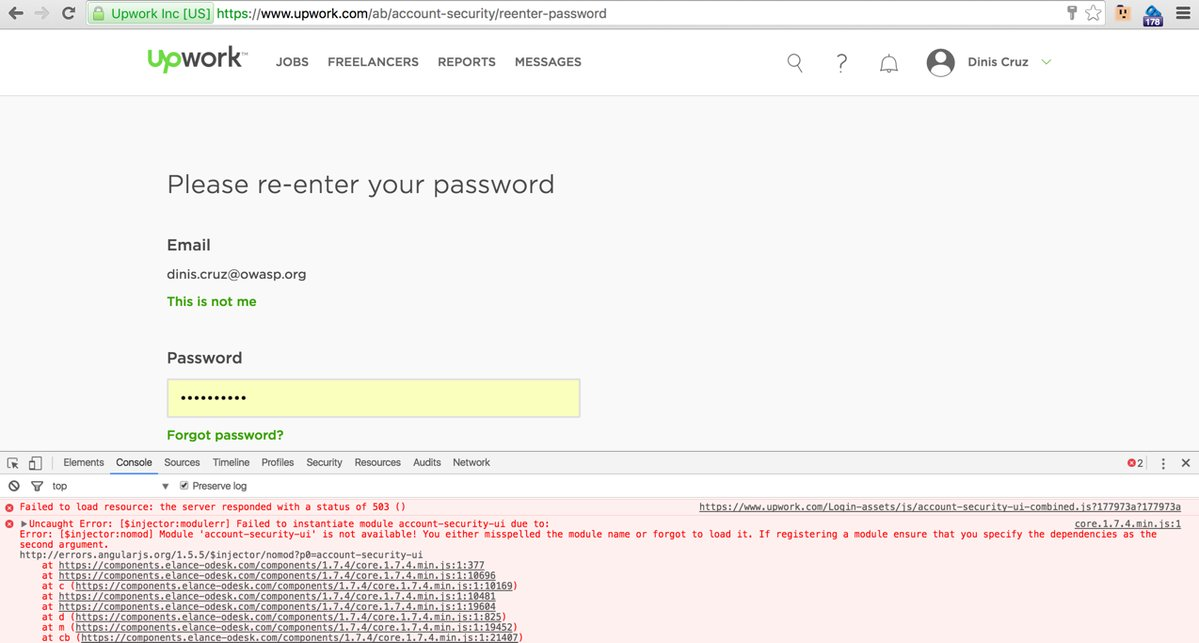Image resolution: width=1199 pixels, height=643 pixels.
Task: Click the Upwork search magnifier icon
Action: click(795, 63)
